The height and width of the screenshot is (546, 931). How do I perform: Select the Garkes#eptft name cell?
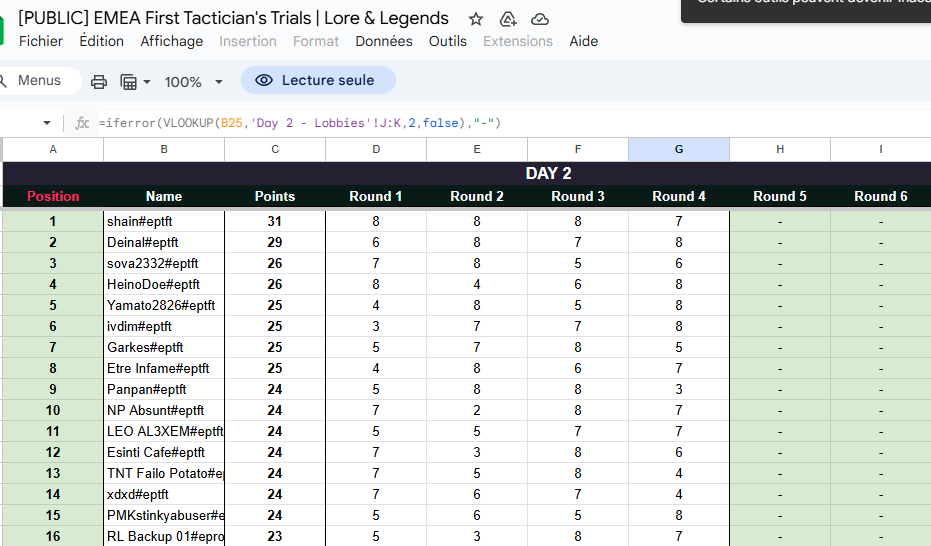click(x=164, y=347)
